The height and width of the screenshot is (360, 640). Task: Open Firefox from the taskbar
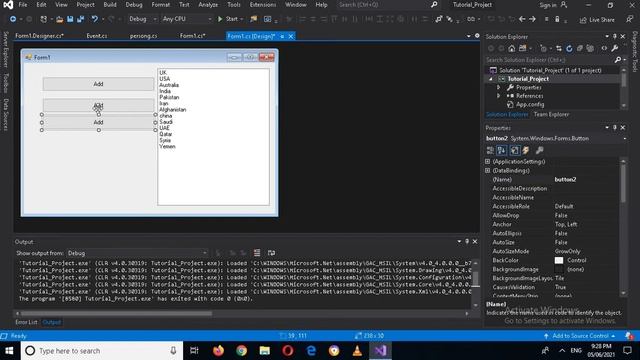(218, 351)
